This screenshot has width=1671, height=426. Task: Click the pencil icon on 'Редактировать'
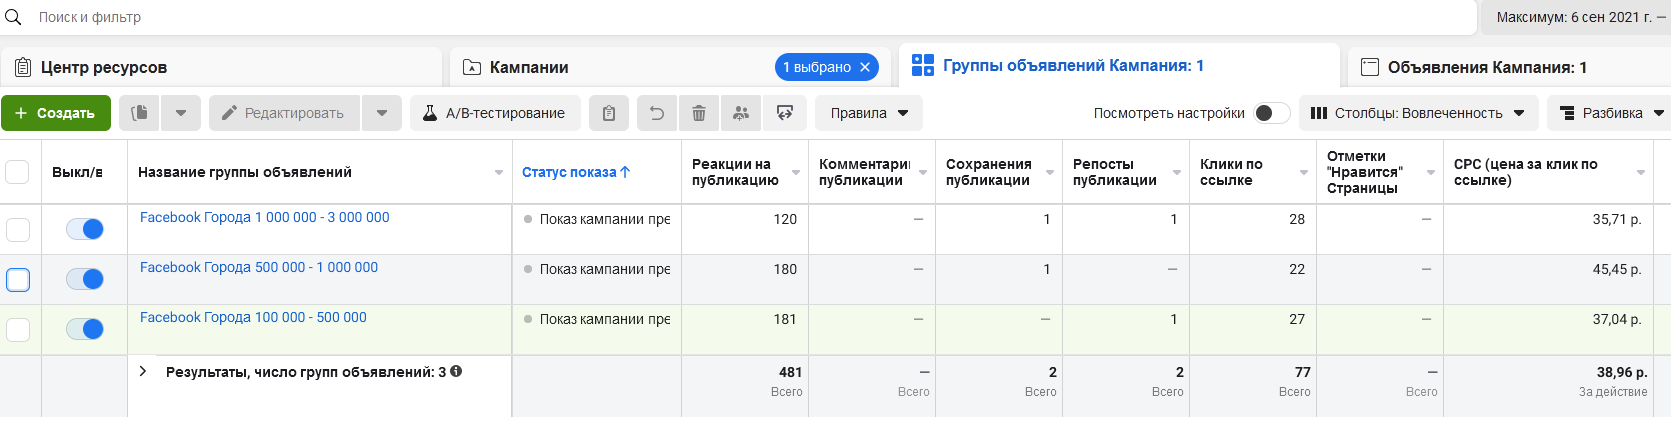[229, 113]
